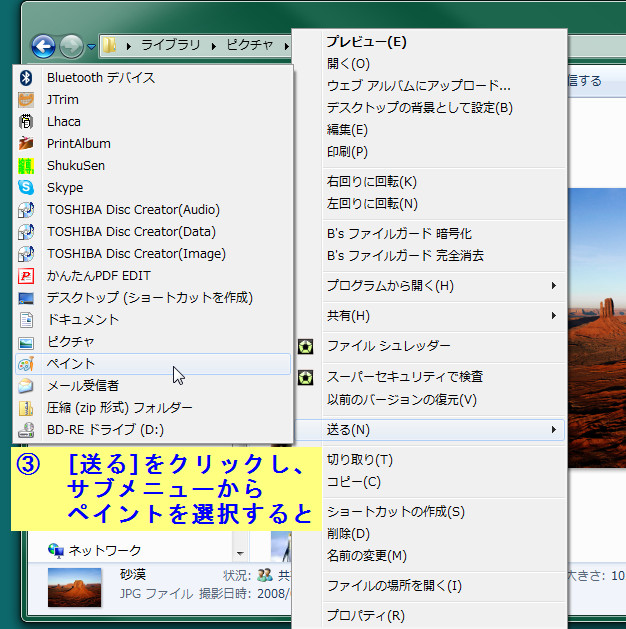The width and height of the screenshot is (626, 629).
Task: Open the recent locations dropdown arrow
Action: click(91, 46)
